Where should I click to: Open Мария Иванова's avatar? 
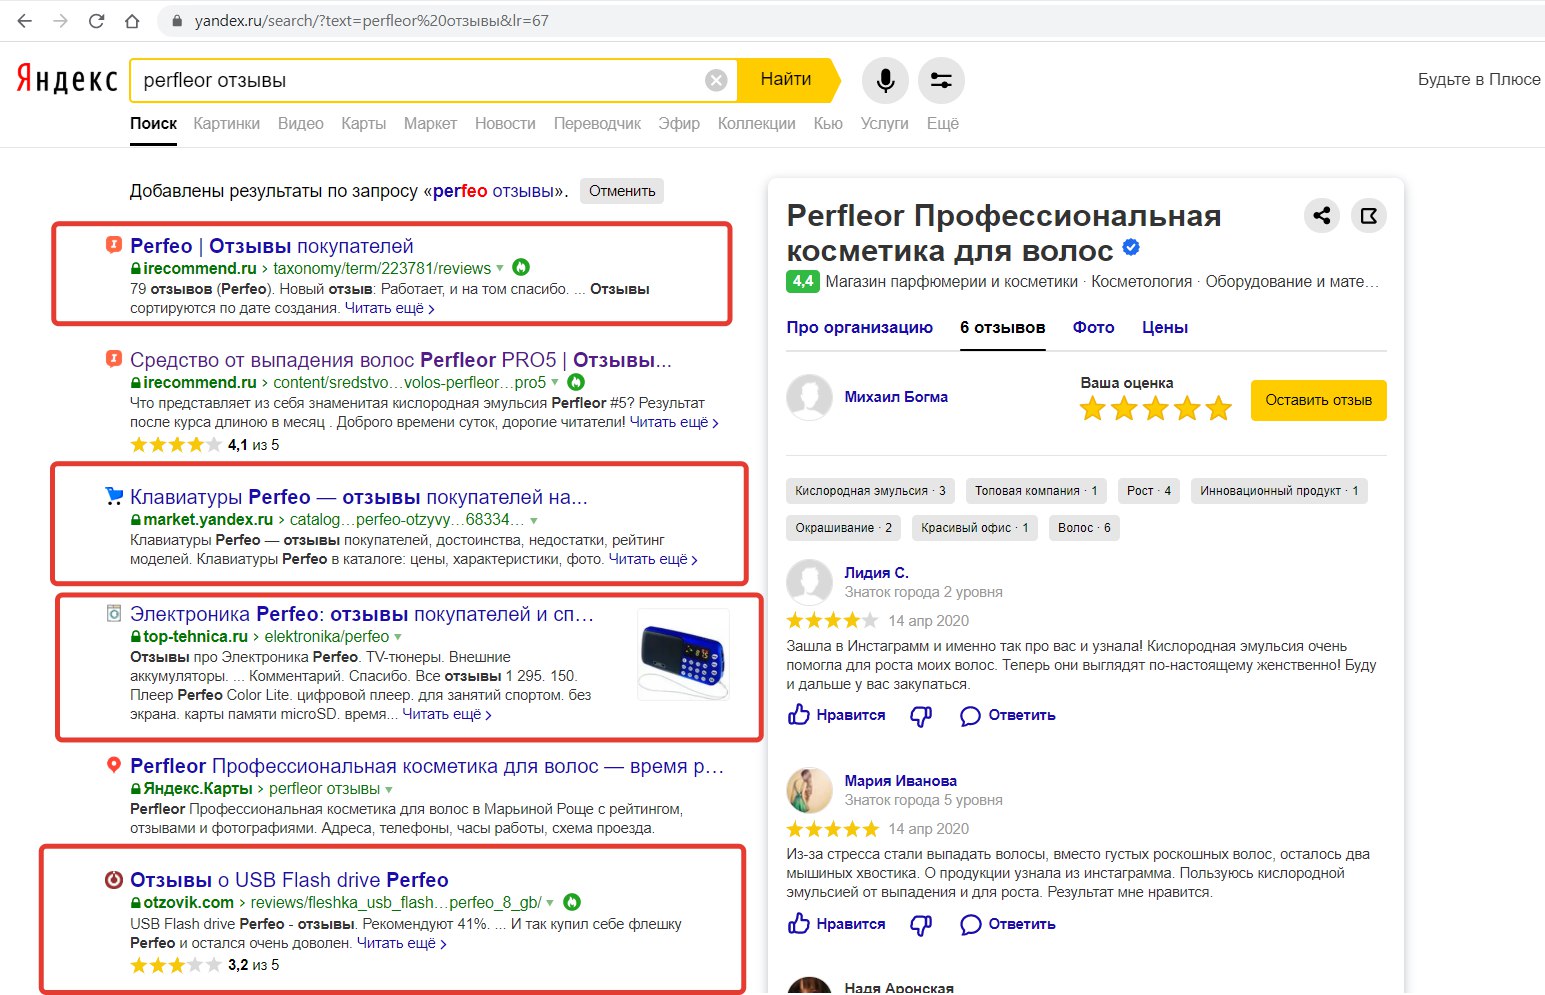tap(809, 790)
